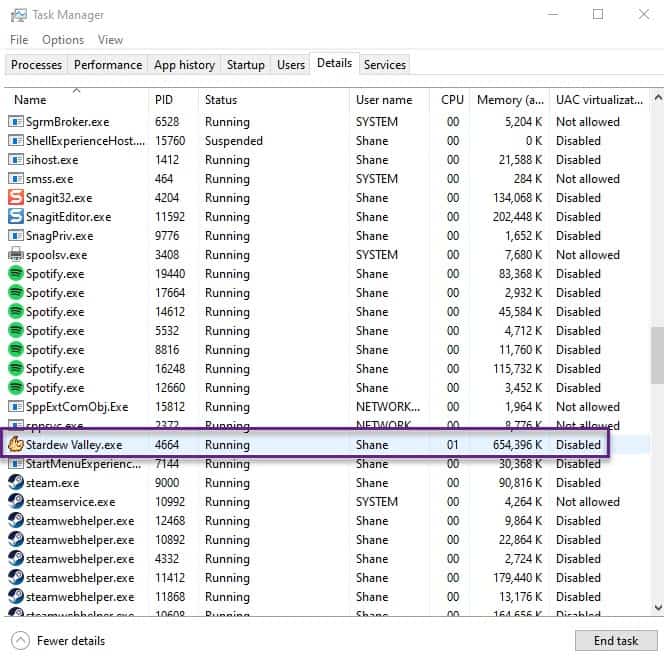Click the scrollbar up arrow

click(658, 98)
